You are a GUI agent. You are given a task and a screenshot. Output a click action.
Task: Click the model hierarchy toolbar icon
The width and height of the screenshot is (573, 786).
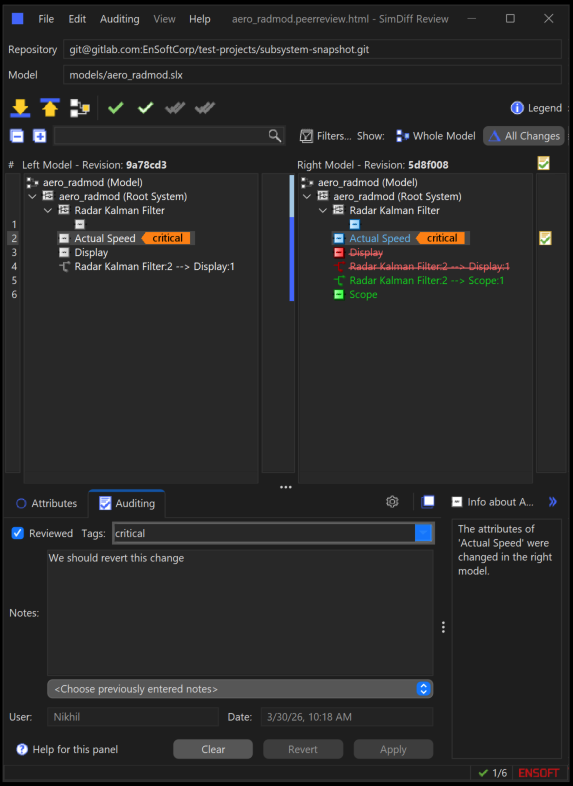pyautogui.click(x=80, y=108)
